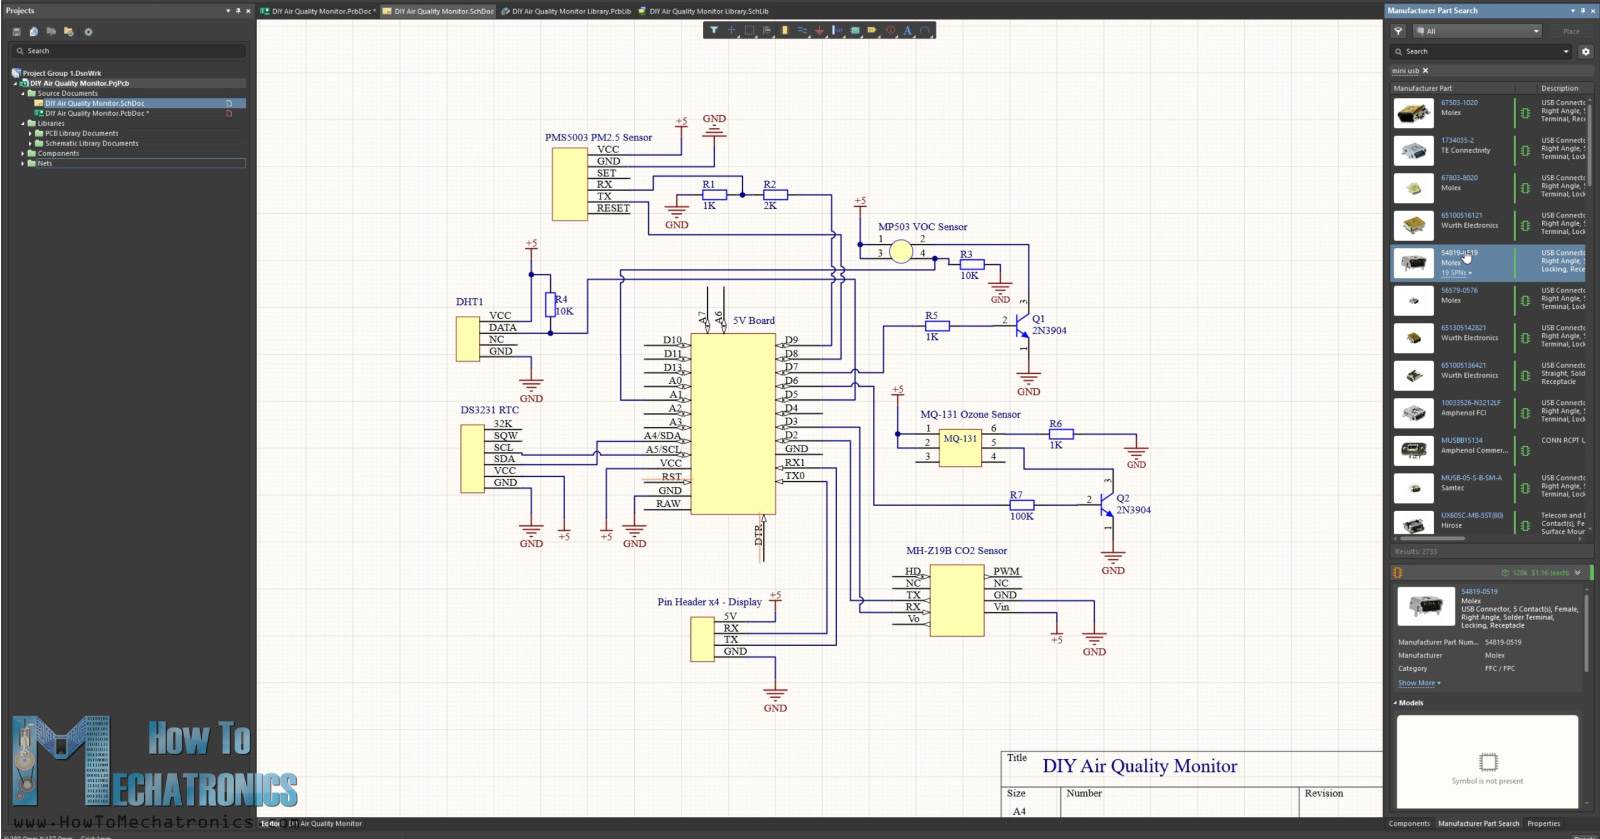The image size is (1600, 839).
Task: Open Manufacturer Part Search settings gear
Action: click(x=1585, y=51)
